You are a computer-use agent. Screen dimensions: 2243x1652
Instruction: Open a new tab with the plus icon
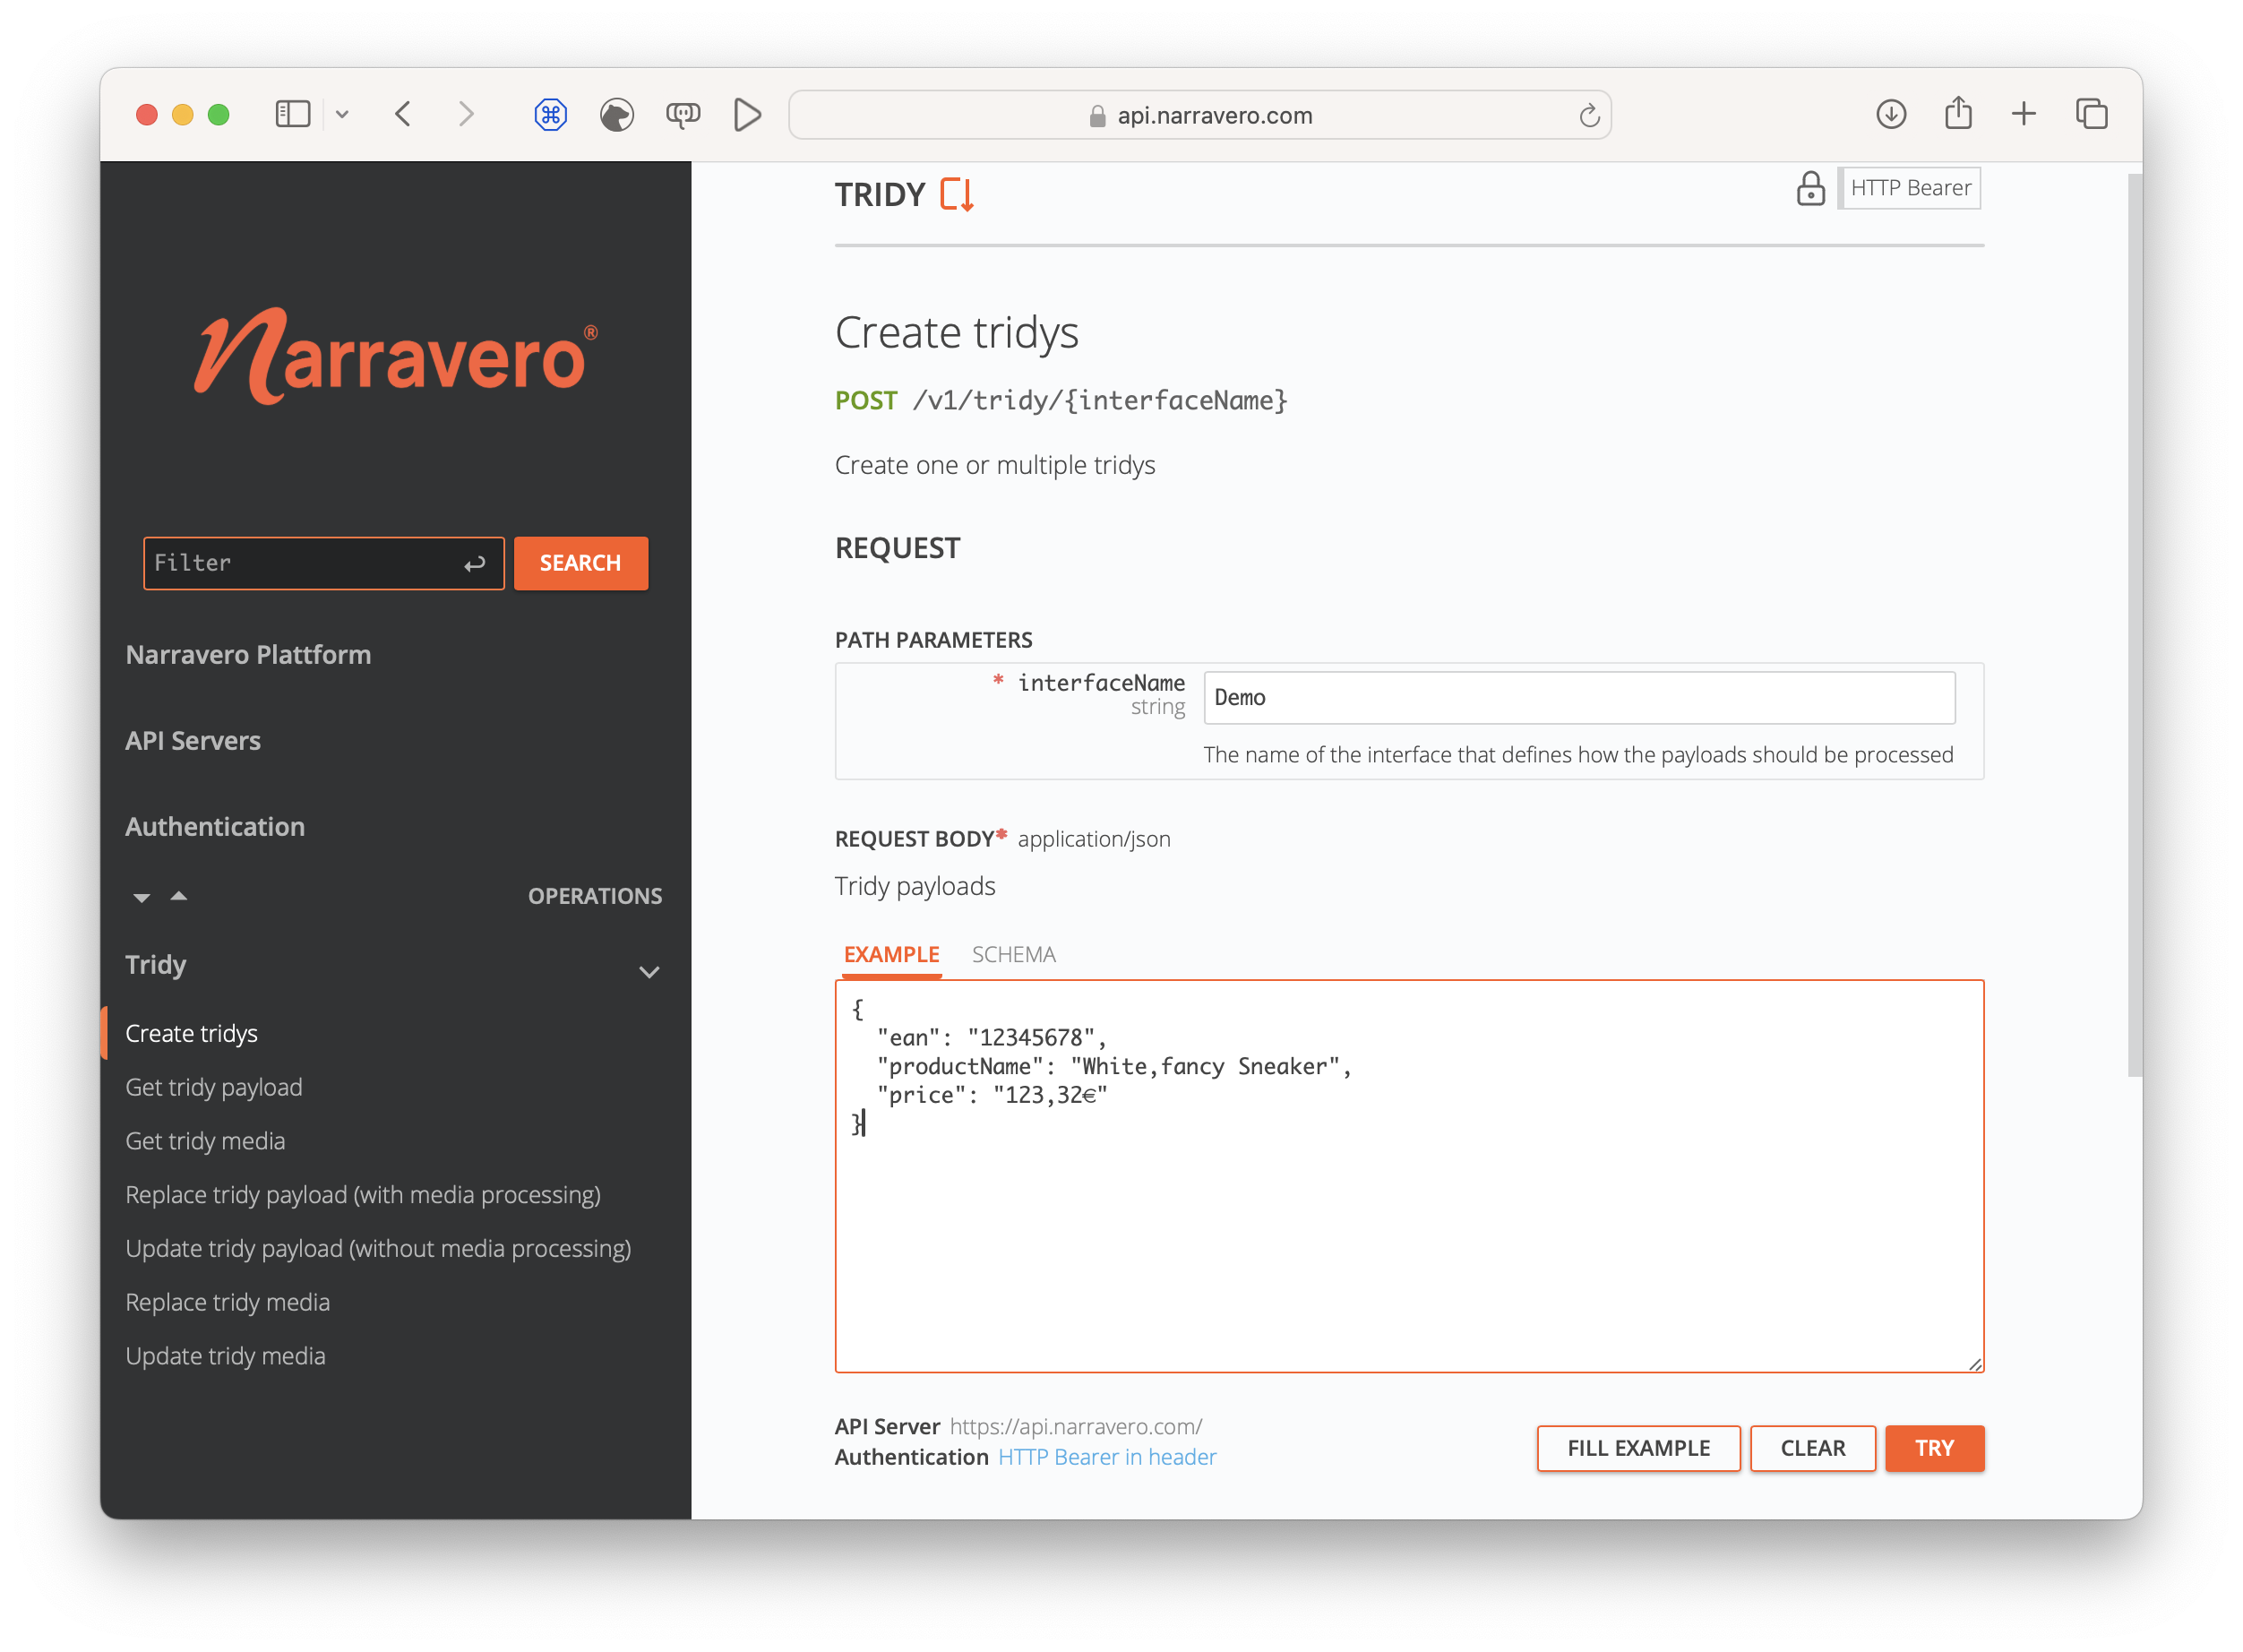[2023, 114]
